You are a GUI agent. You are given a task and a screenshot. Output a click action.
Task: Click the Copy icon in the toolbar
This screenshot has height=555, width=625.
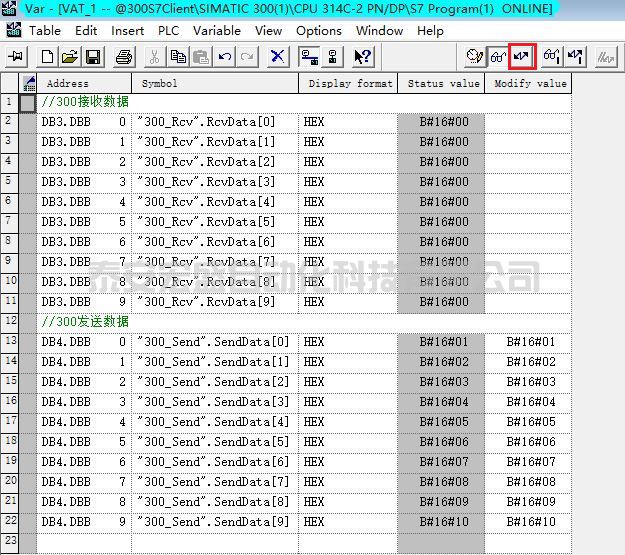[178, 57]
